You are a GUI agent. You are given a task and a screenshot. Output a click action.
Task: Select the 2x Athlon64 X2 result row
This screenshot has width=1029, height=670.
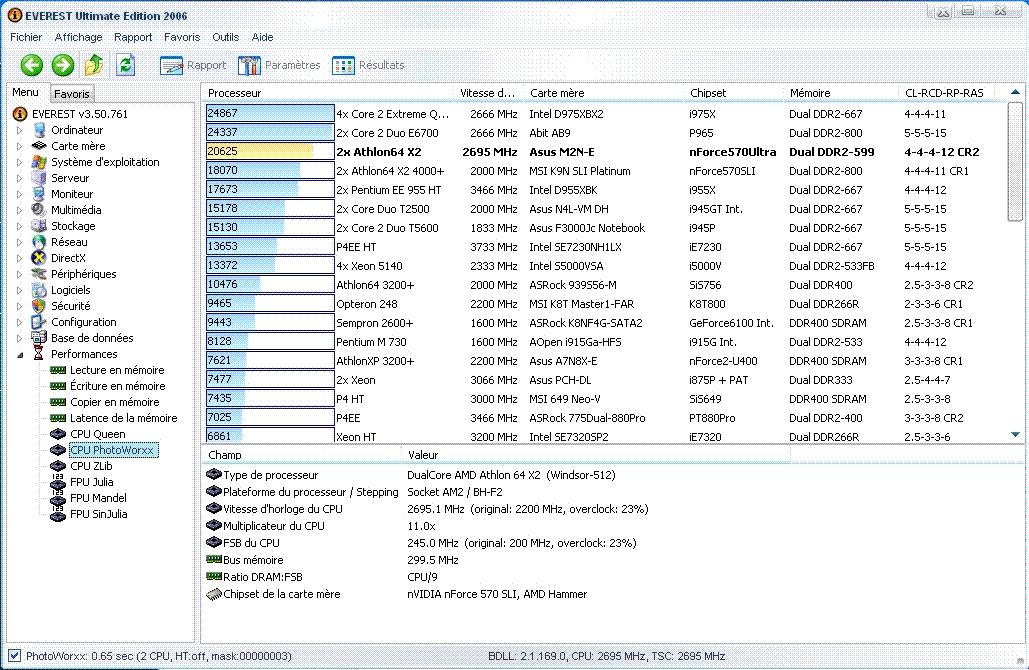click(604, 152)
